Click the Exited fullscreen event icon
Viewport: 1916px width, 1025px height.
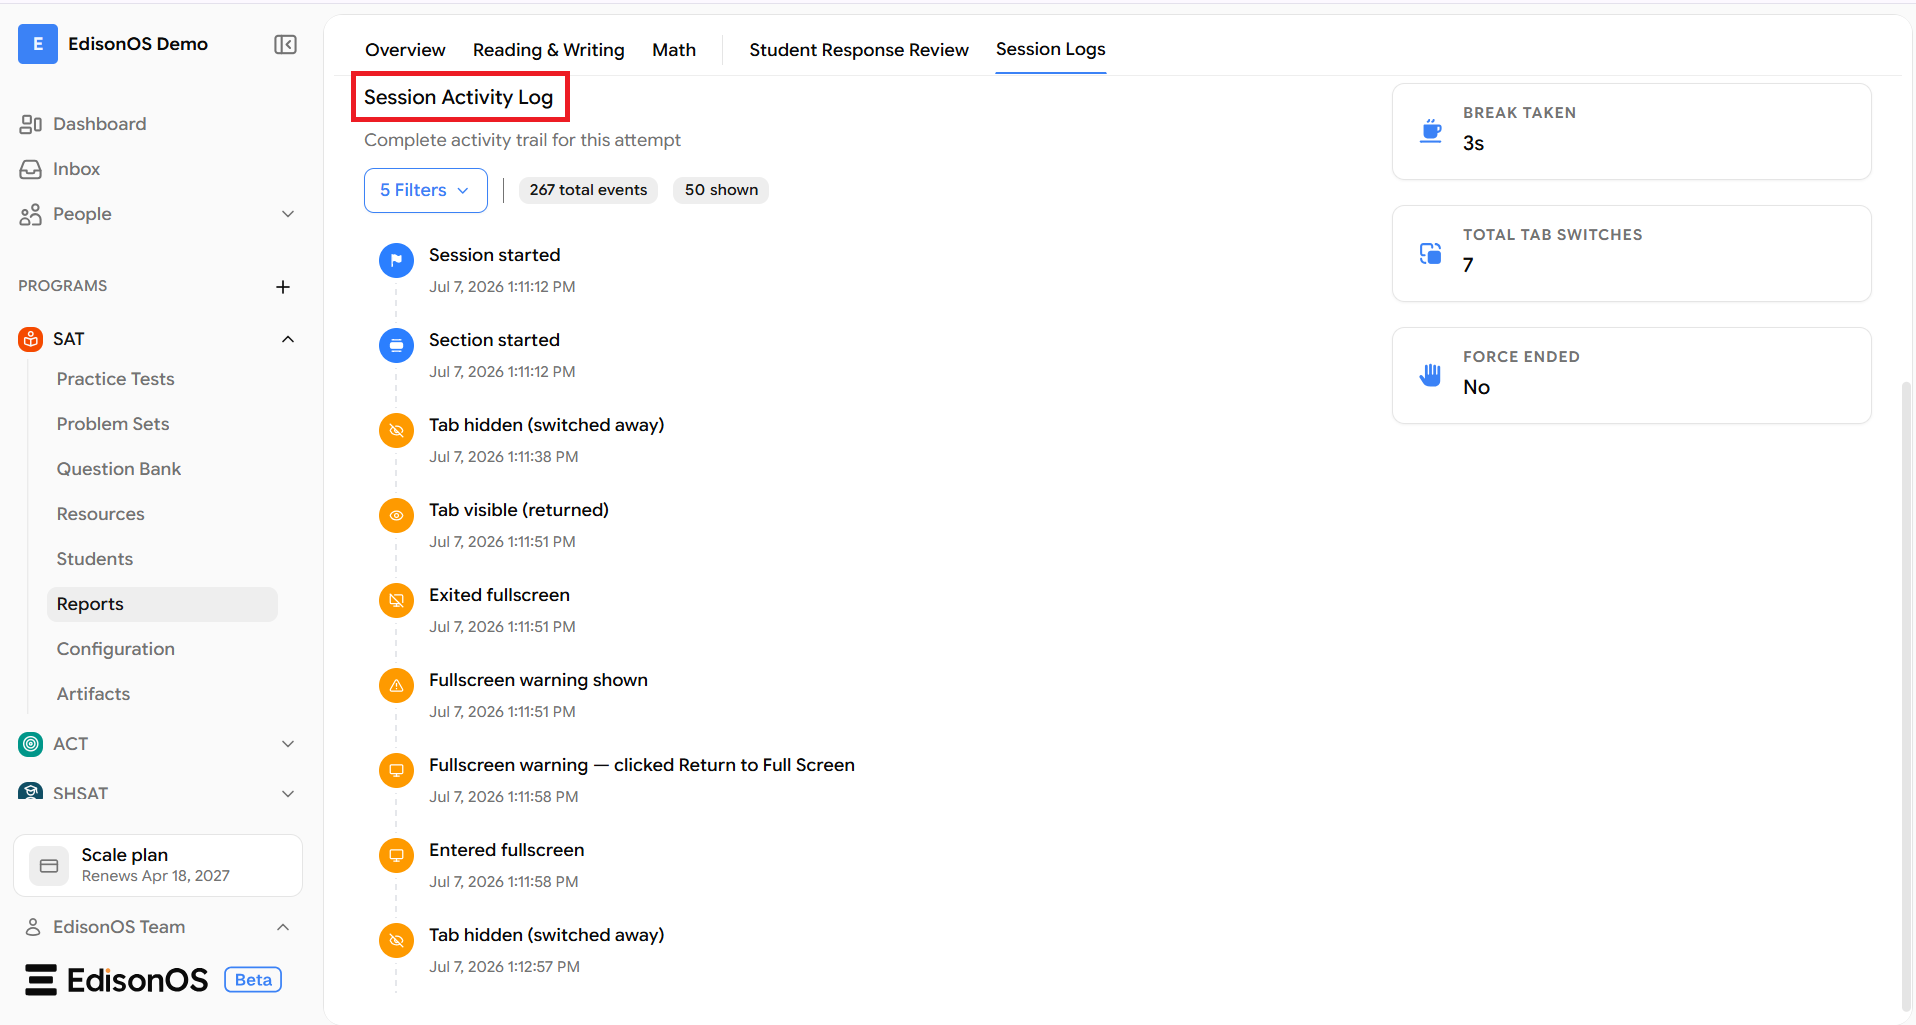(396, 600)
